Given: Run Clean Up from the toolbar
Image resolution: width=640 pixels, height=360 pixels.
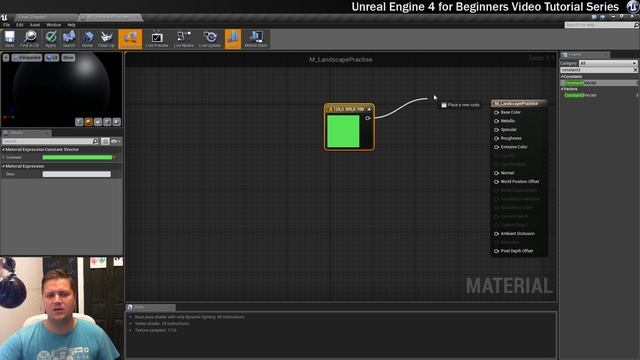Looking at the screenshot, I should pyautogui.click(x=106, y=39).
